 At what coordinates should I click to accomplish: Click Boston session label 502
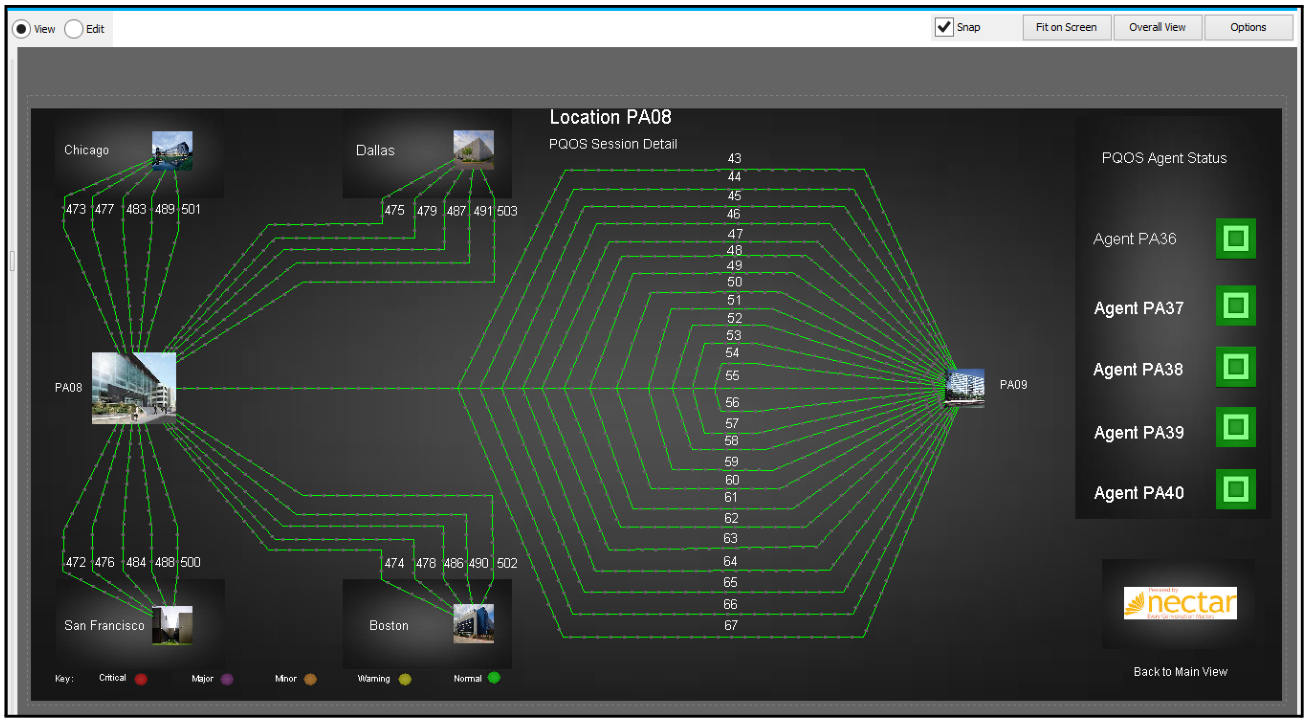(507, 564)
